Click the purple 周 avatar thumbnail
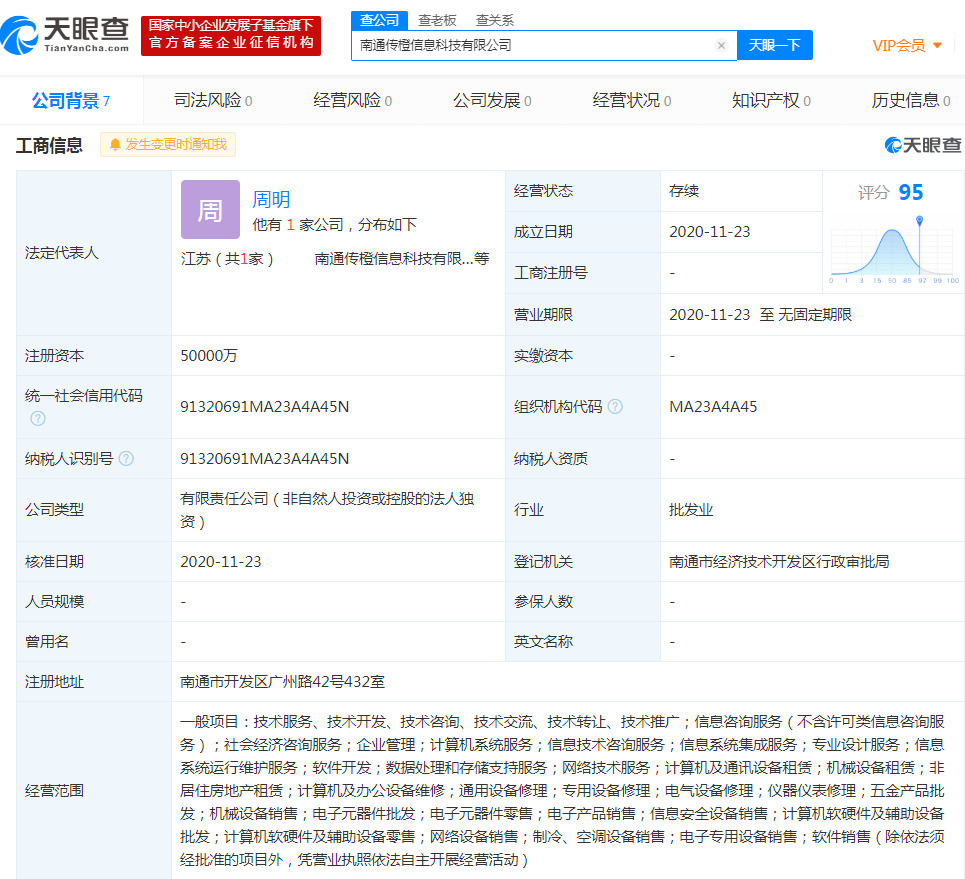 tap(210, 209)
